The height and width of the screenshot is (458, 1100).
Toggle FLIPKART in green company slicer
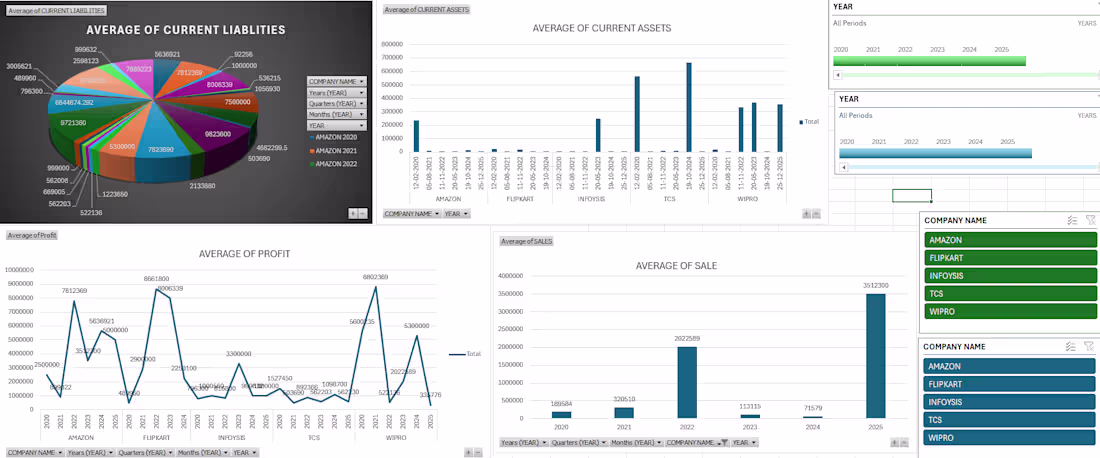(x=1010, y=257)
